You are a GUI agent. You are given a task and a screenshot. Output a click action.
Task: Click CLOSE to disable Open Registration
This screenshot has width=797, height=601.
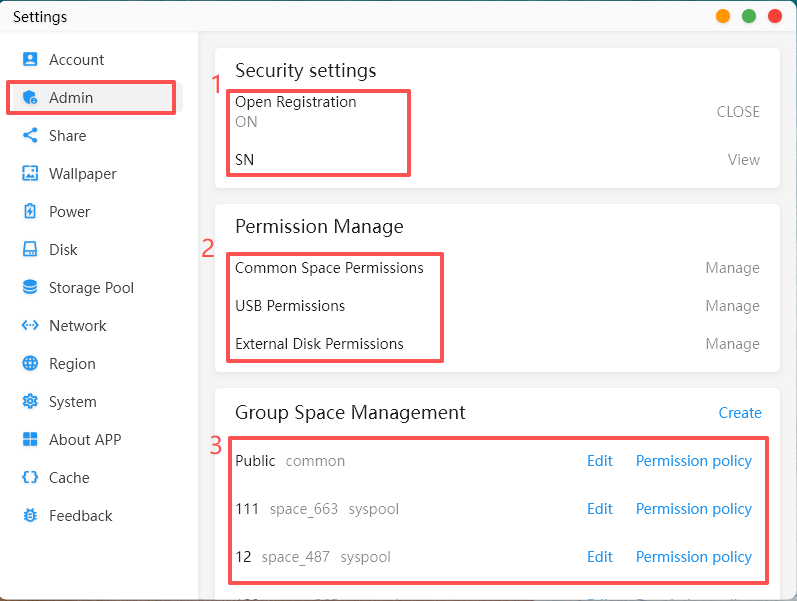pos(738,111)
